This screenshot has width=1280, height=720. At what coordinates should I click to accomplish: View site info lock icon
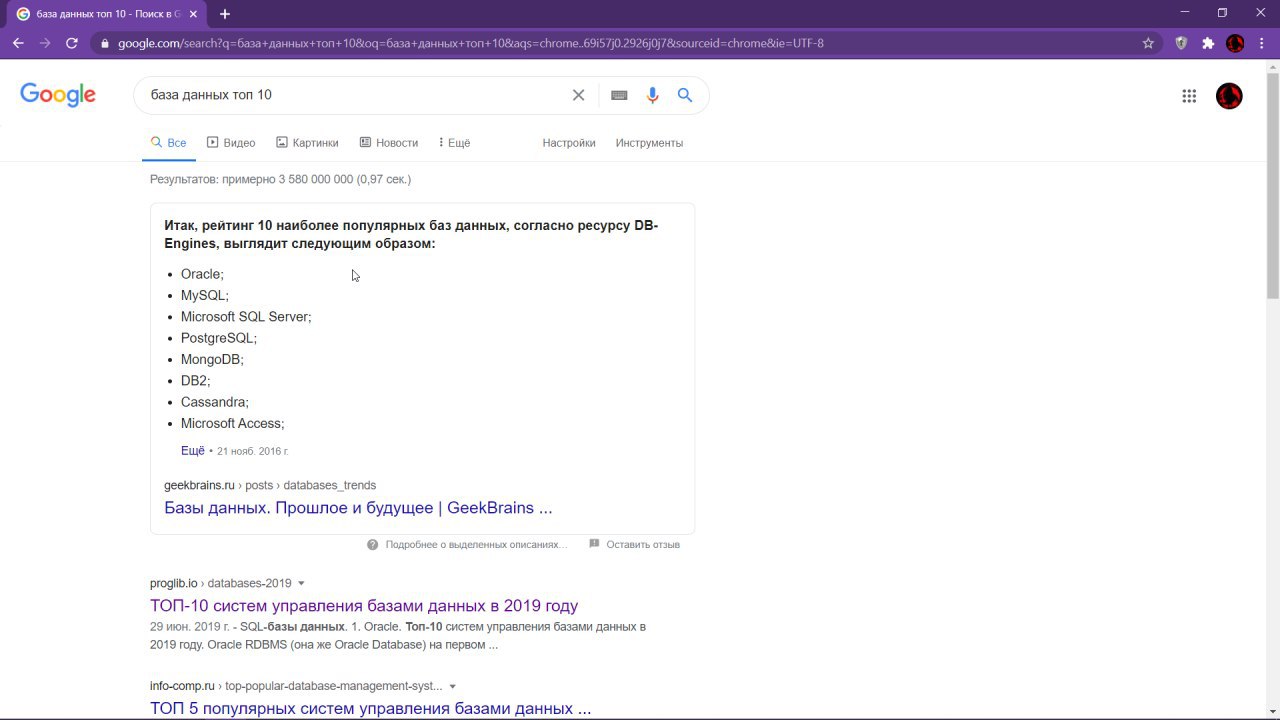click(x=104, y=43)
